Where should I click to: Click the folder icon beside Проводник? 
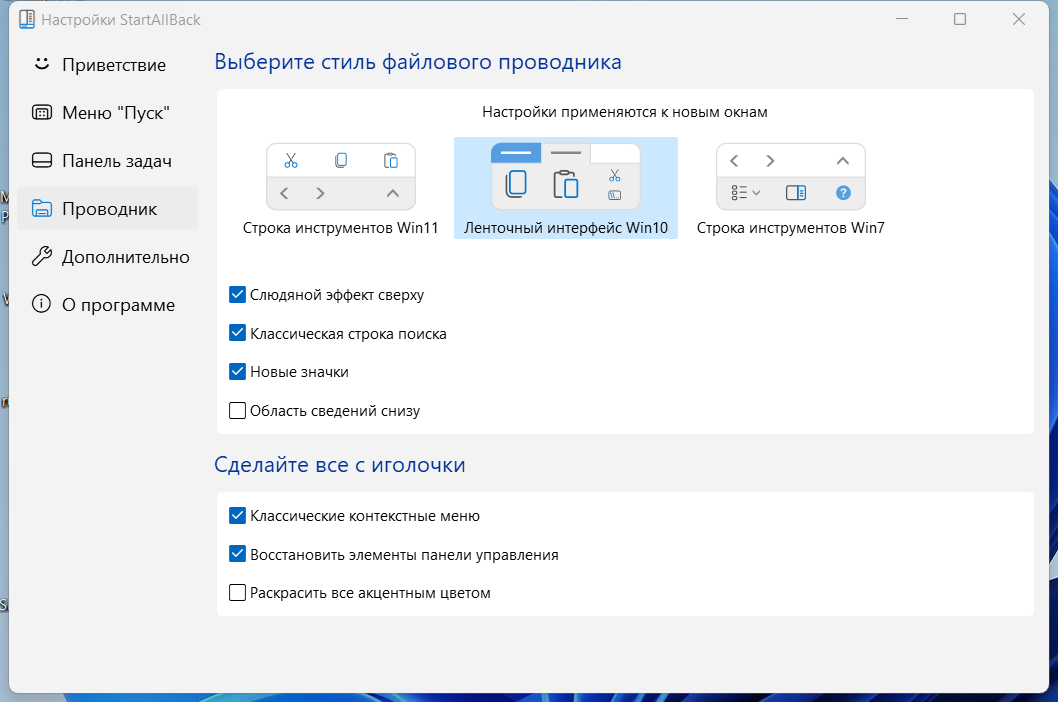42,209
